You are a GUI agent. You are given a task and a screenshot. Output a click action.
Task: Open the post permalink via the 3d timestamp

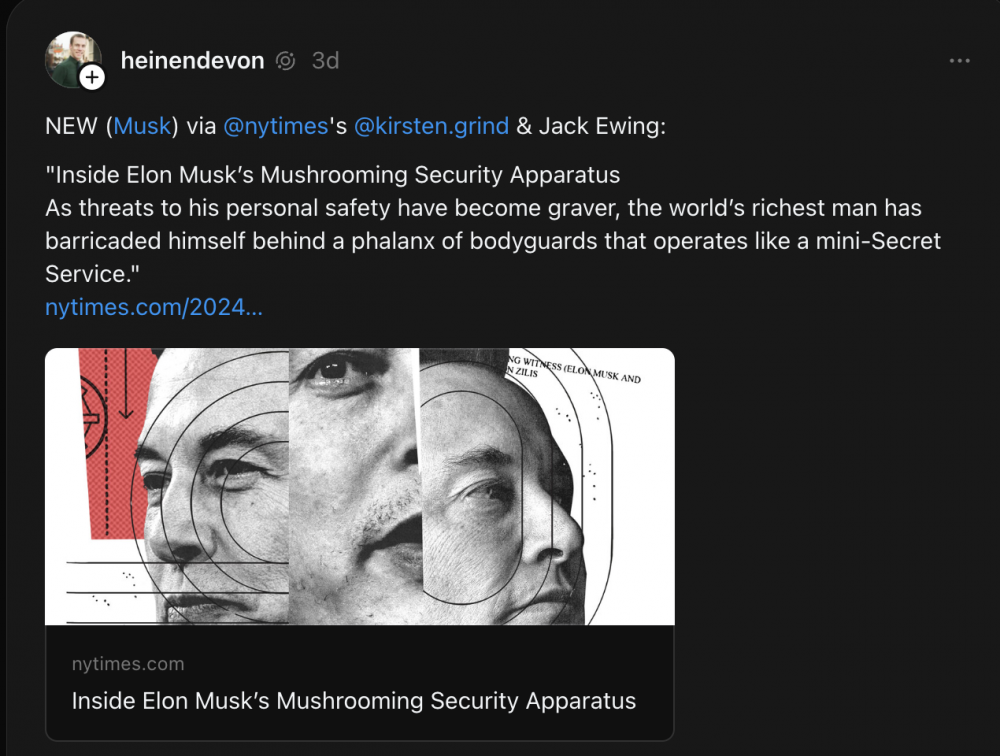coord(325,61)
